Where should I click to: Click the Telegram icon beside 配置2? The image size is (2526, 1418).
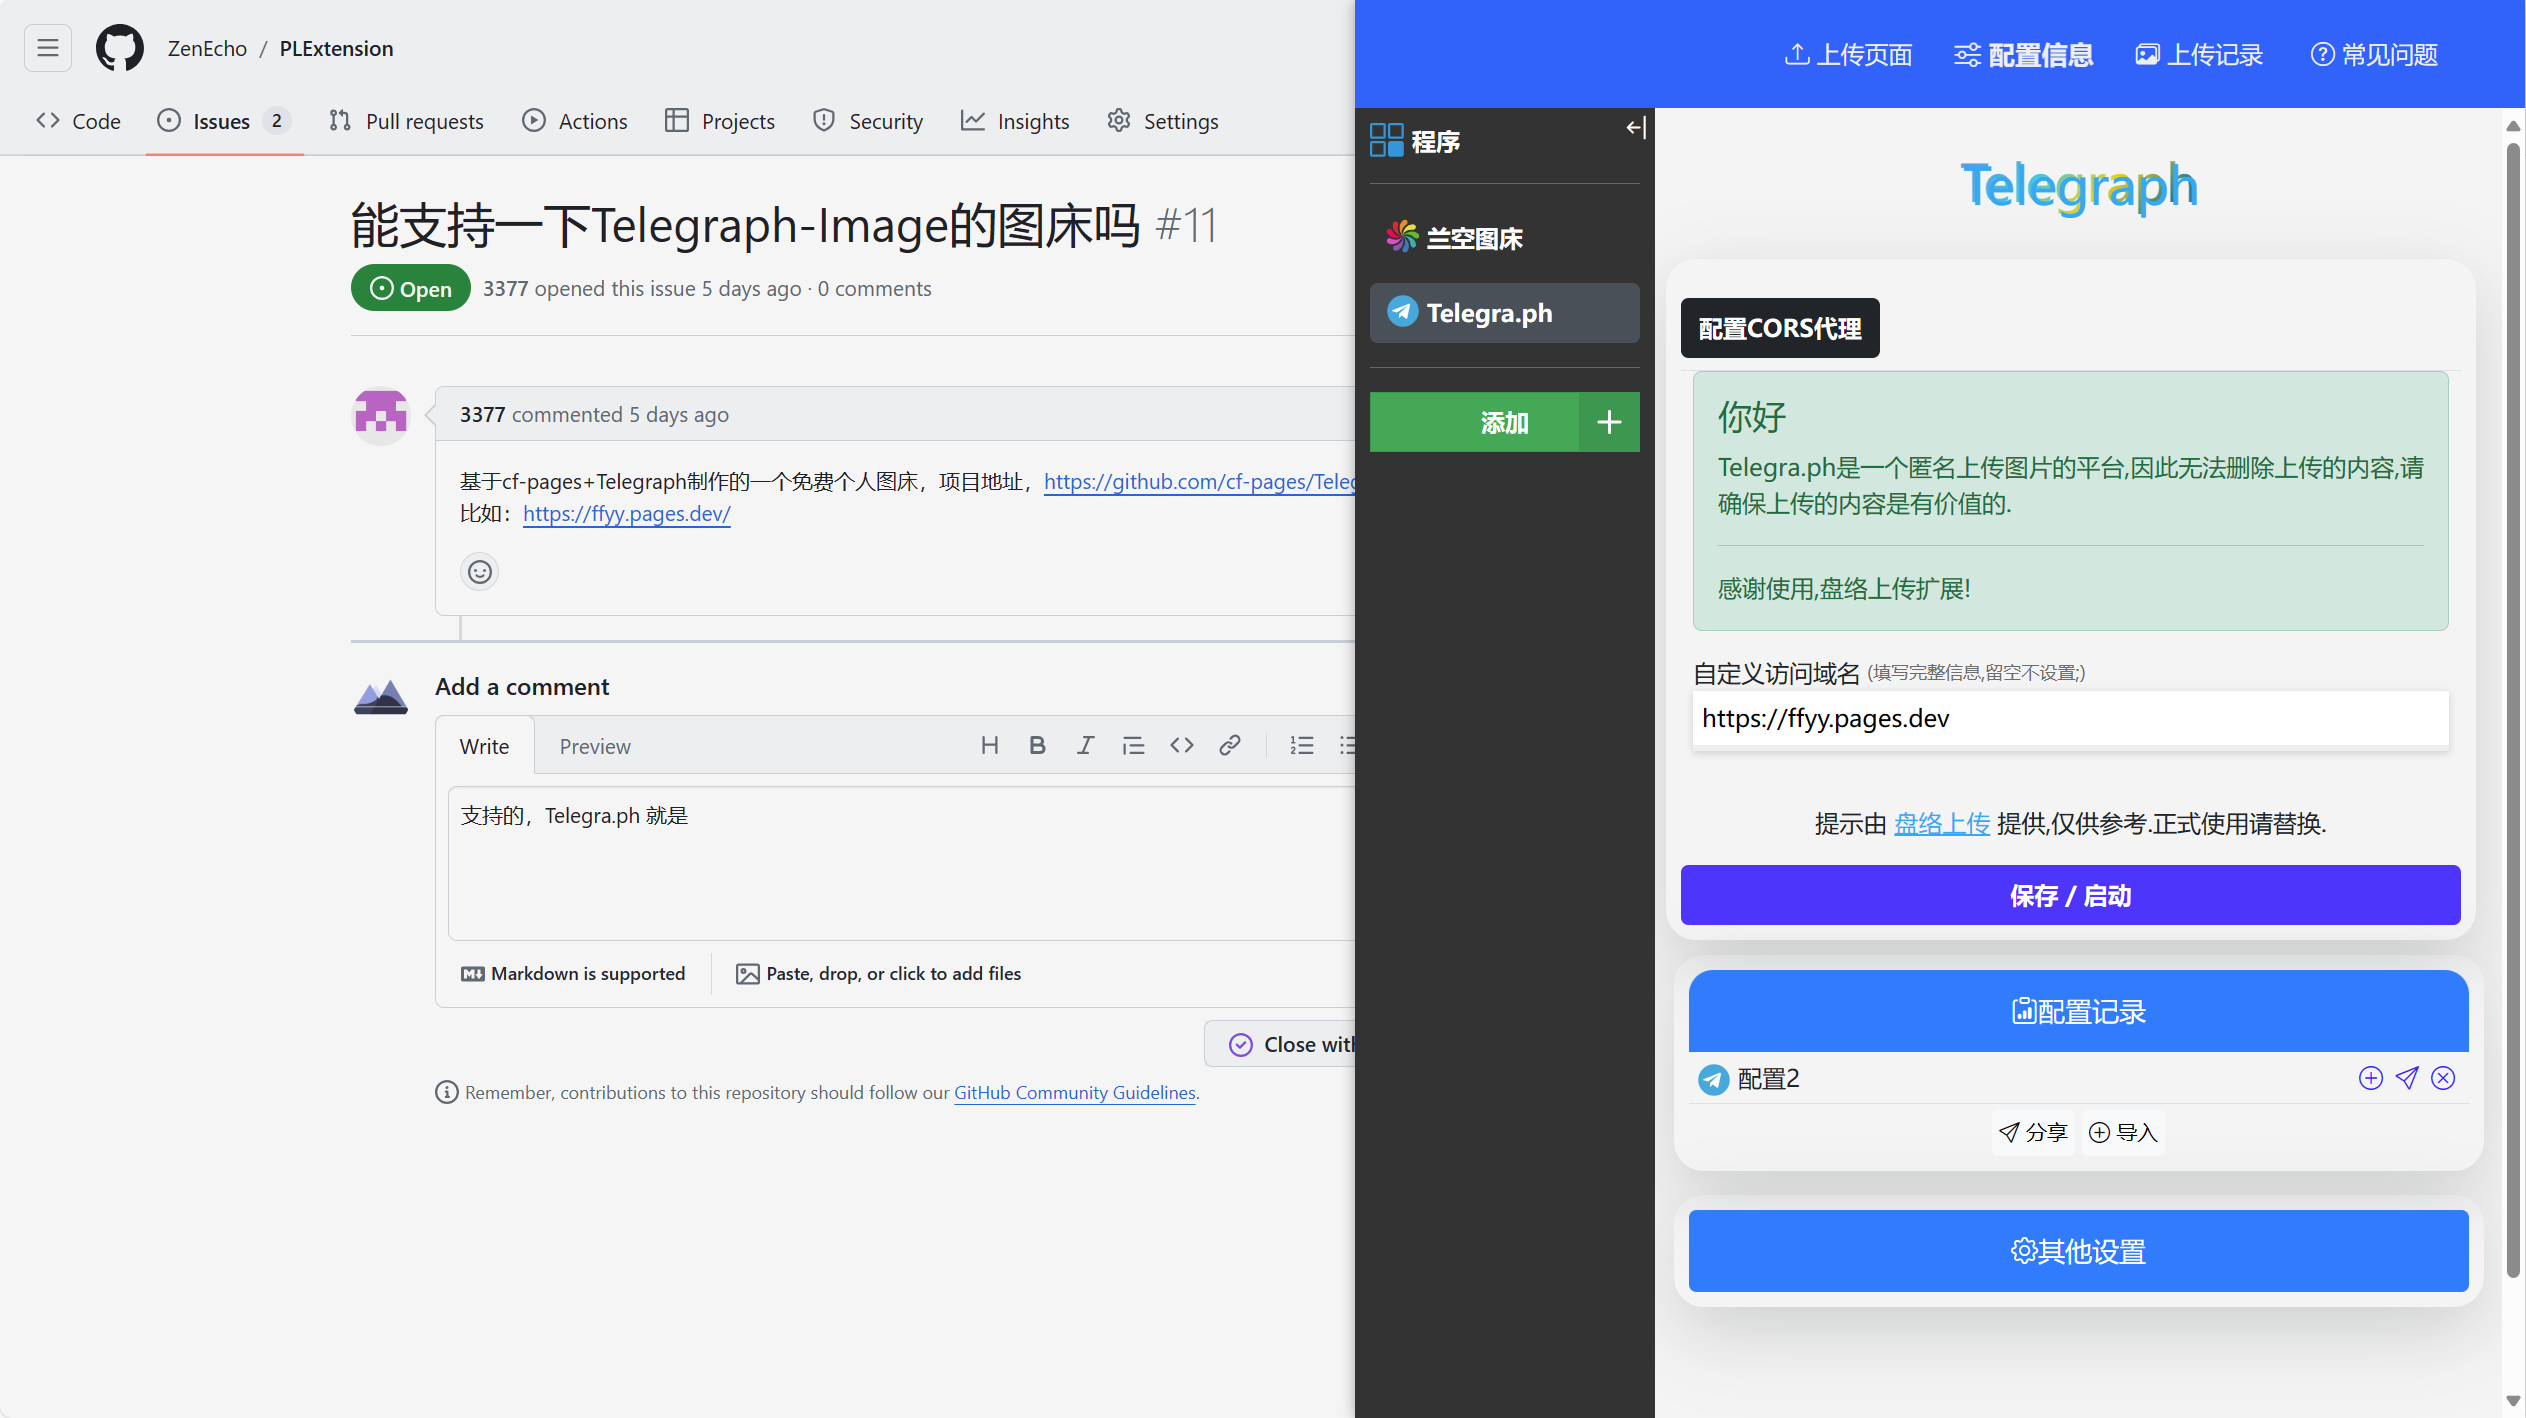[1714, 1079]
